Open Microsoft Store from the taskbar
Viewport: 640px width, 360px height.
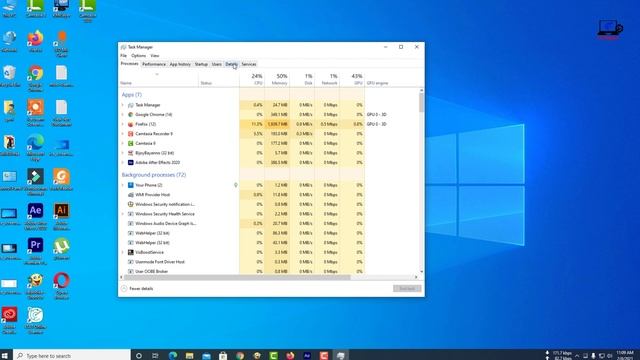223,356
